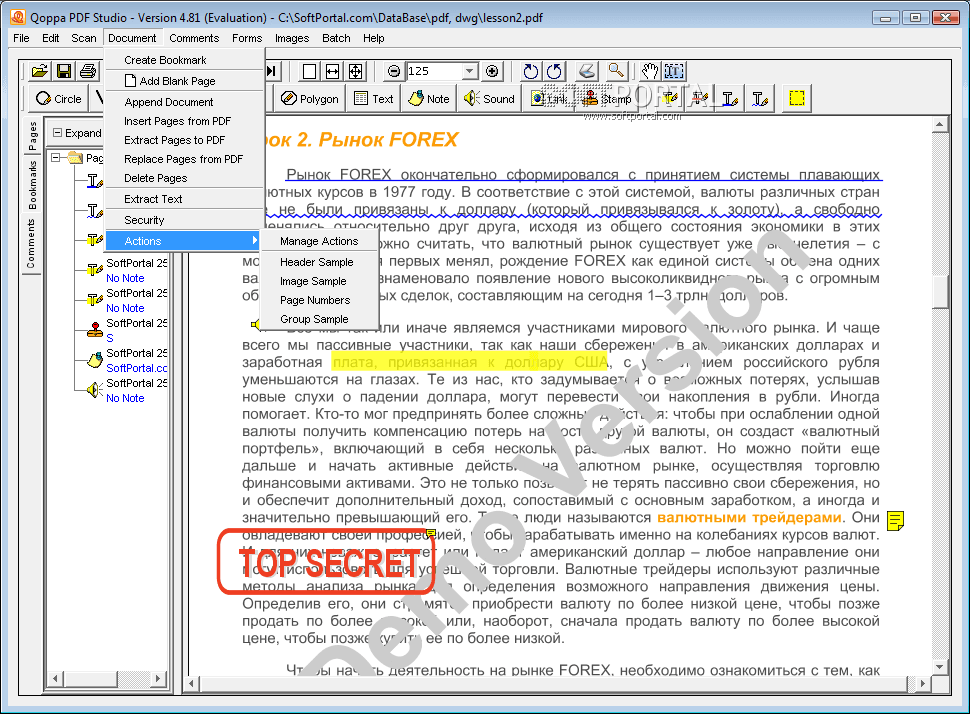Image resolution: width=970 pixels, height=714 pixels.
Task: Select the Stamp annotation tool
Action: click(x=607, y=98)
